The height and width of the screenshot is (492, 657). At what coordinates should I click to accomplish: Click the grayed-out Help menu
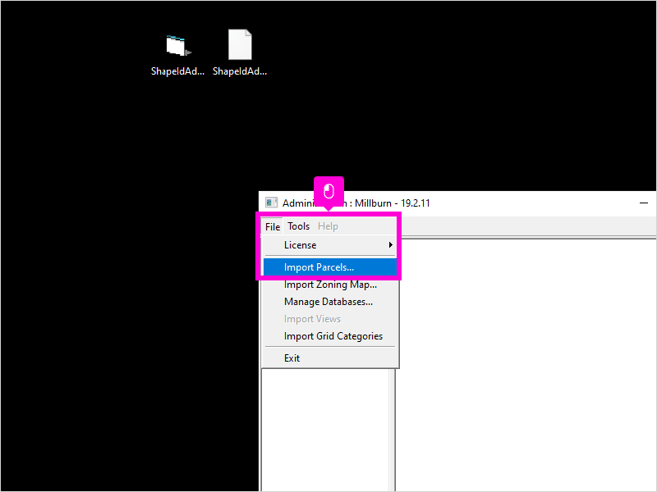click(x=327, y=226)
